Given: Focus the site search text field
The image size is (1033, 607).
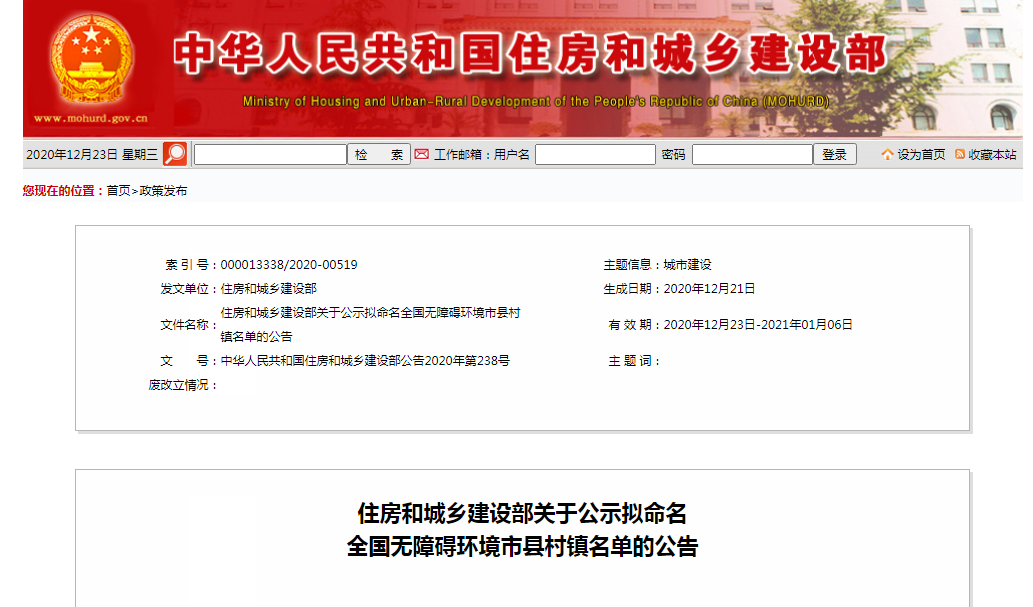Looking at the screenshot, I should pyautogui.click(x=270, y=154).
